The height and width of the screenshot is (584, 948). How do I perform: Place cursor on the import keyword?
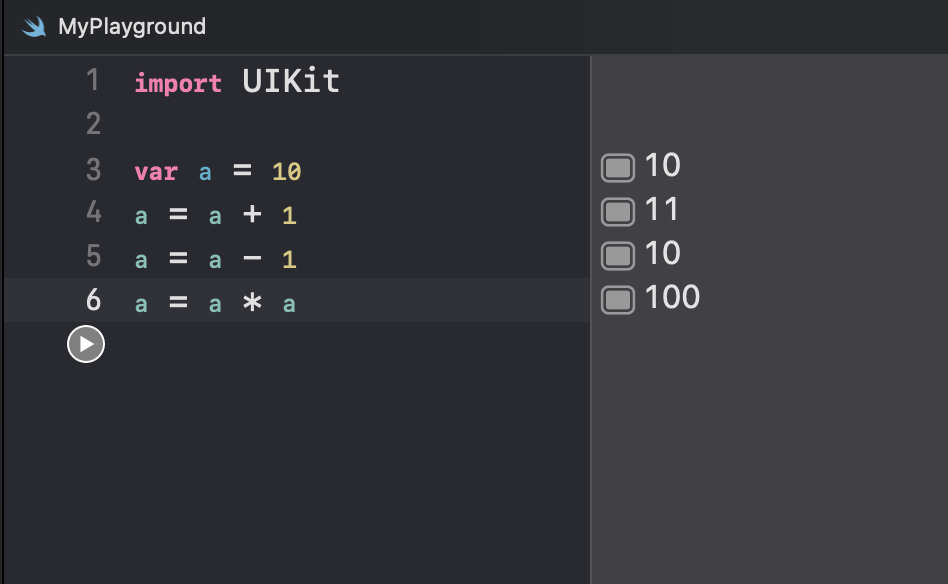tap(178, 83)
